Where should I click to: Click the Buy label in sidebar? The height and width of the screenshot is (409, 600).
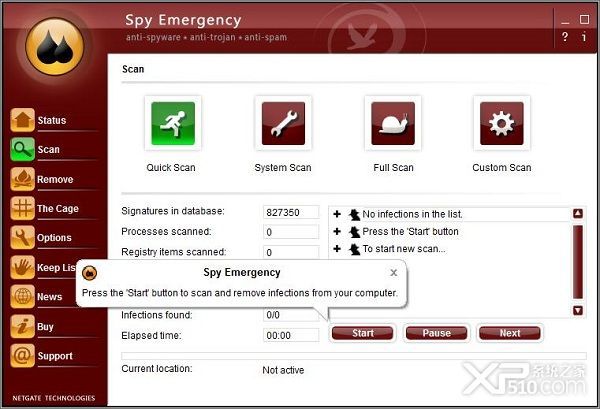pos(45,327)
